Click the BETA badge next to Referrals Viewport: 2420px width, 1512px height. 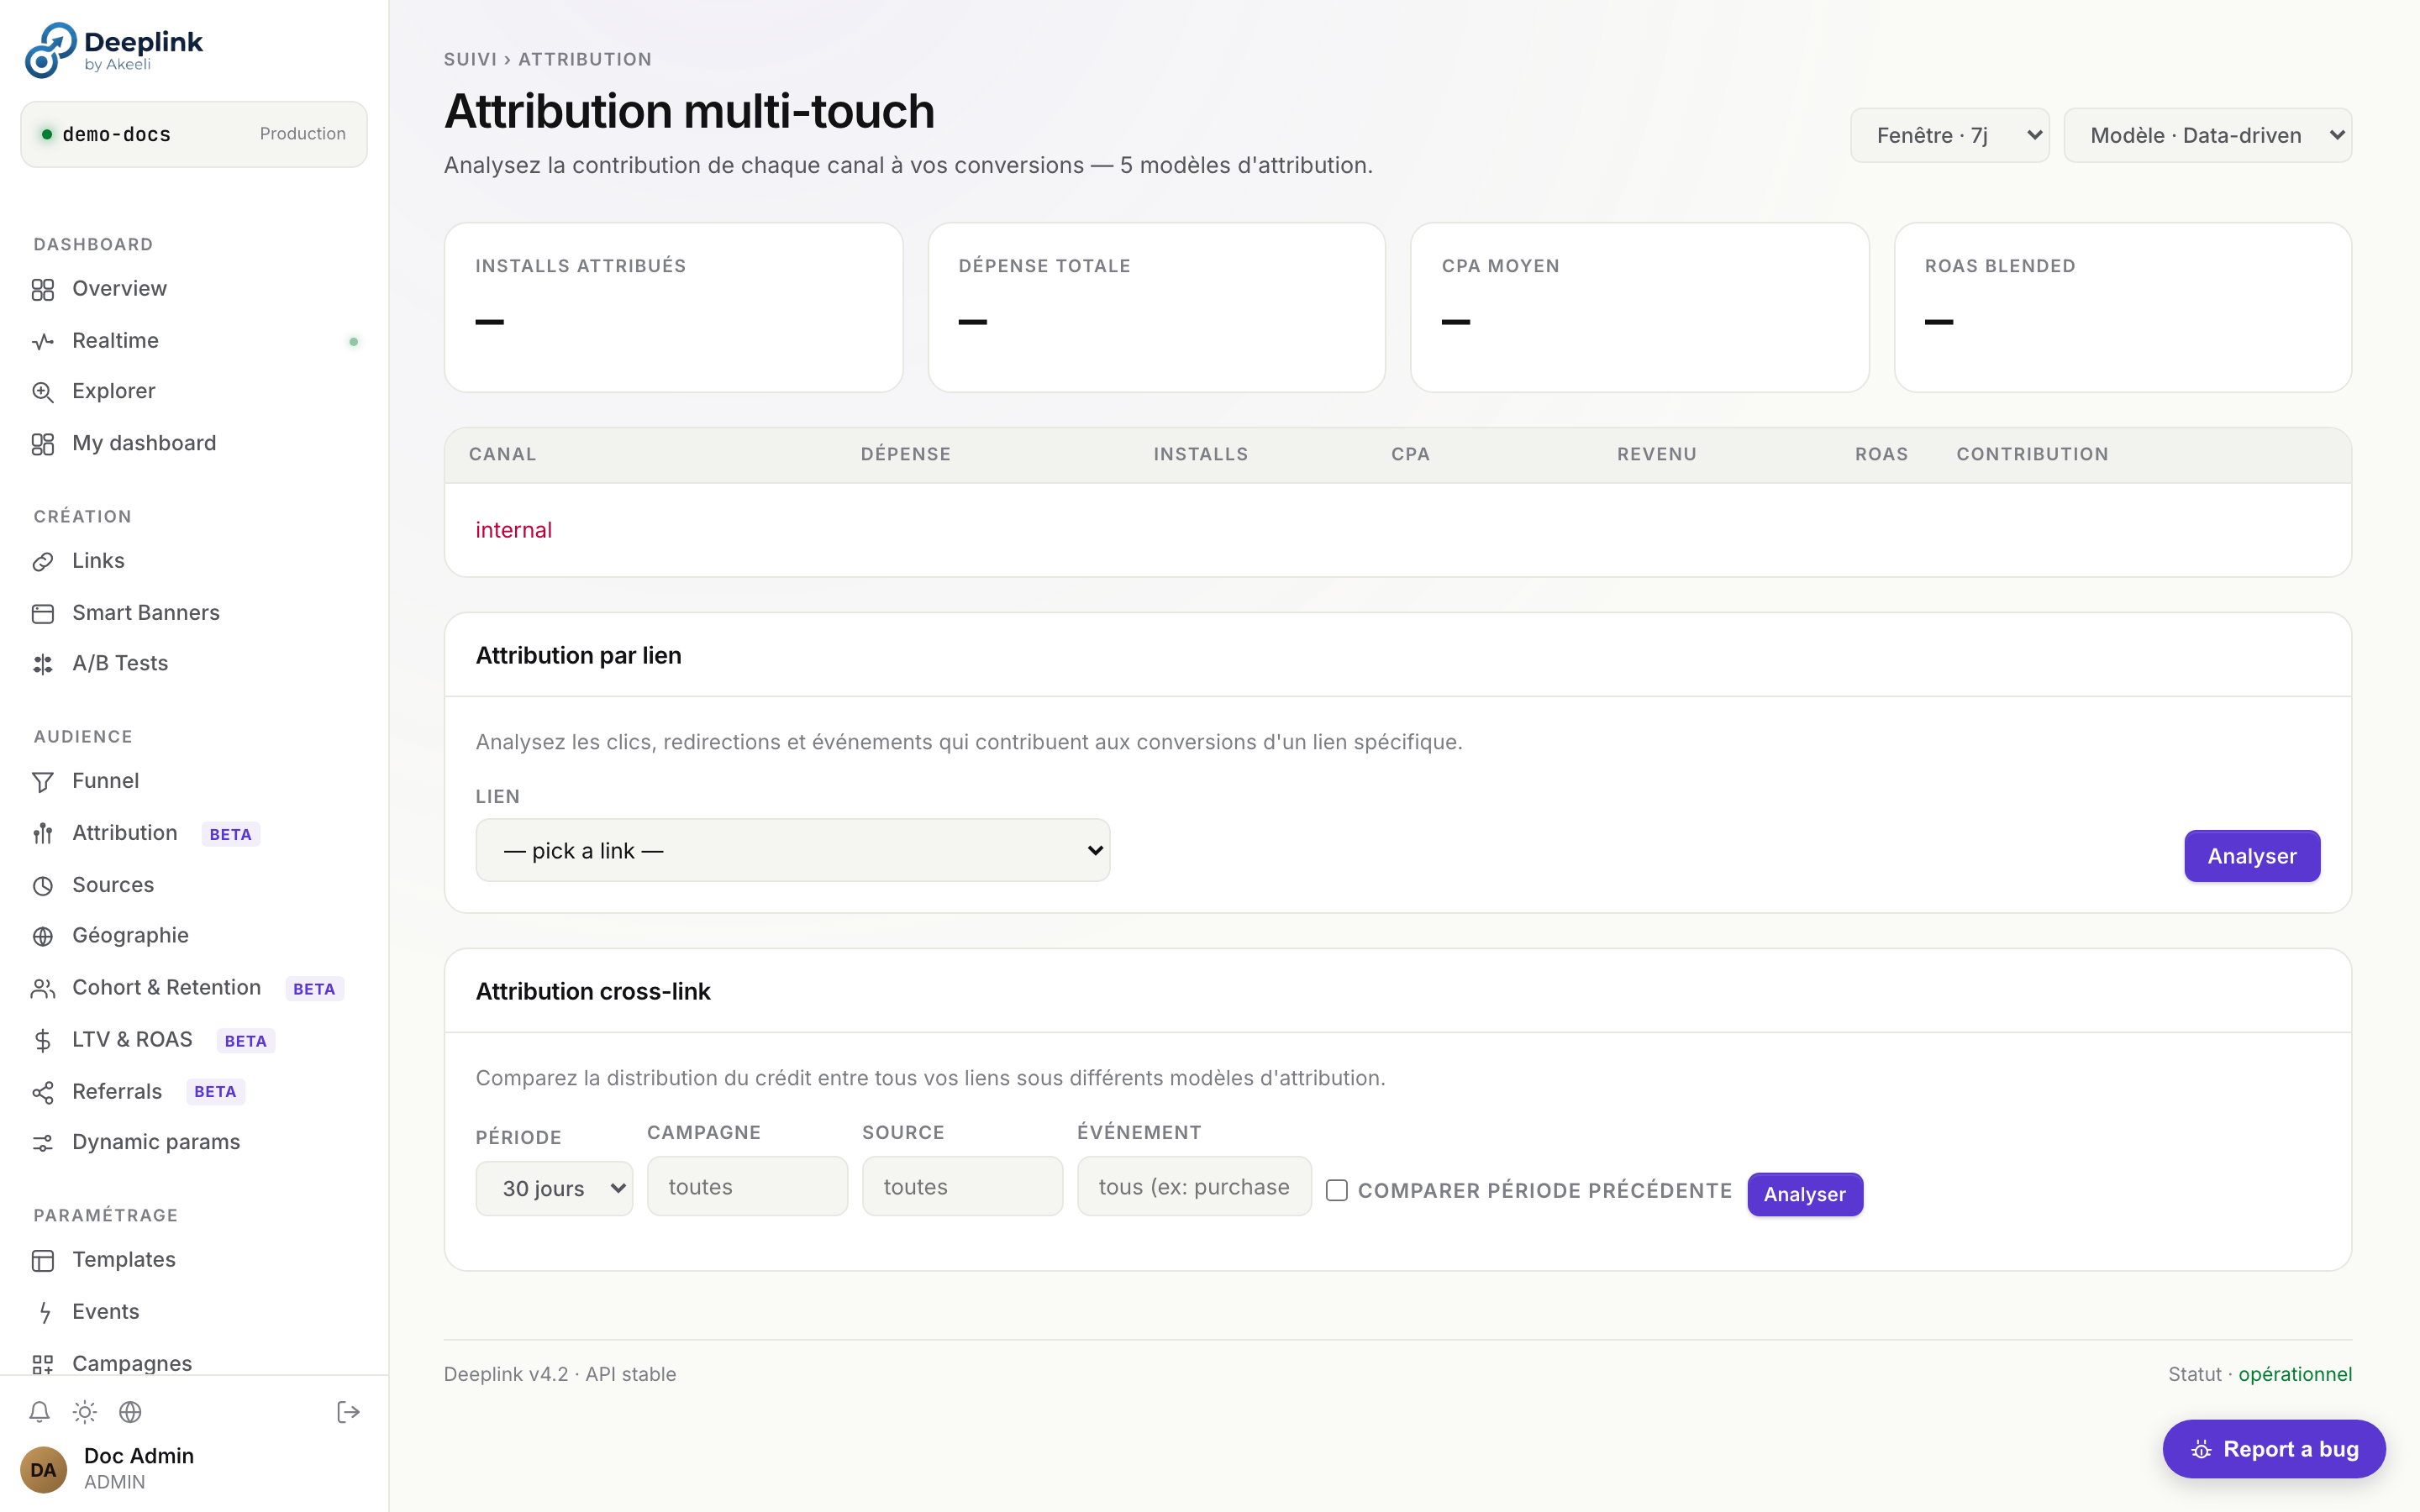(215, 1092)
